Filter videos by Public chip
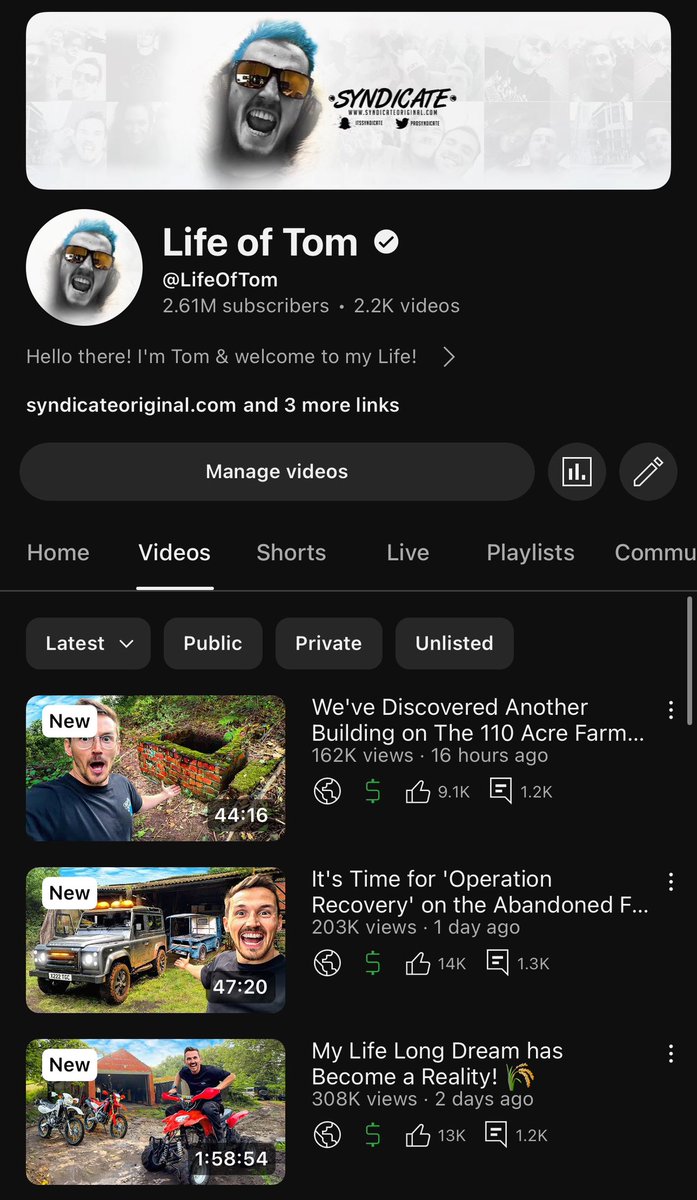Image resolution: width=697 pixels, height=1200 pixels. point(213,643)
